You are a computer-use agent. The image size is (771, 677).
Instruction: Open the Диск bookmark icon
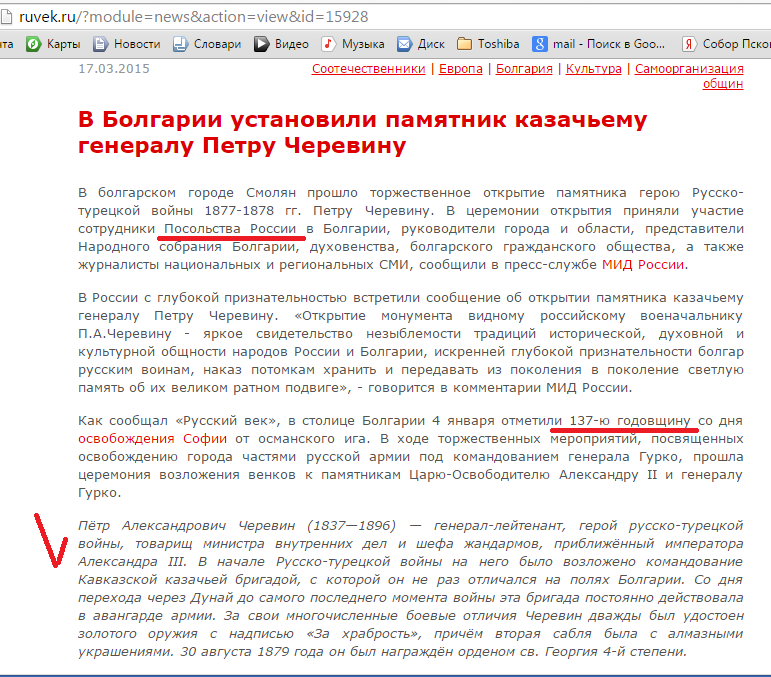tap(404, 44)
